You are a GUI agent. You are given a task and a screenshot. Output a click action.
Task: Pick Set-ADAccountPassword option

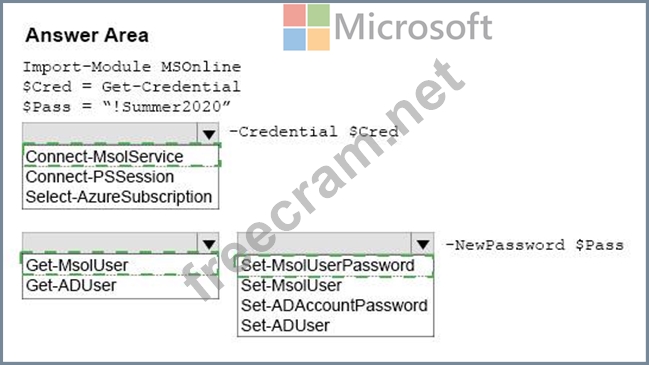click(x=334, y=305)
